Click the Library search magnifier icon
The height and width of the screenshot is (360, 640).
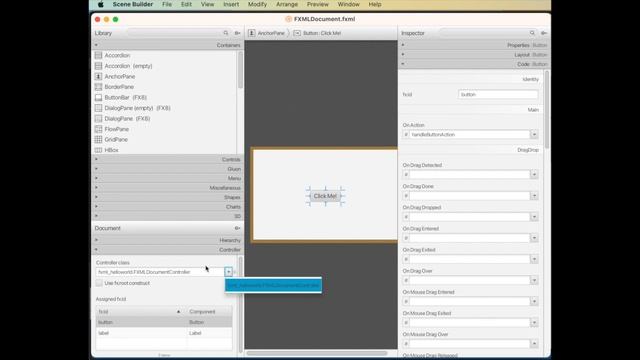point(226,33)
